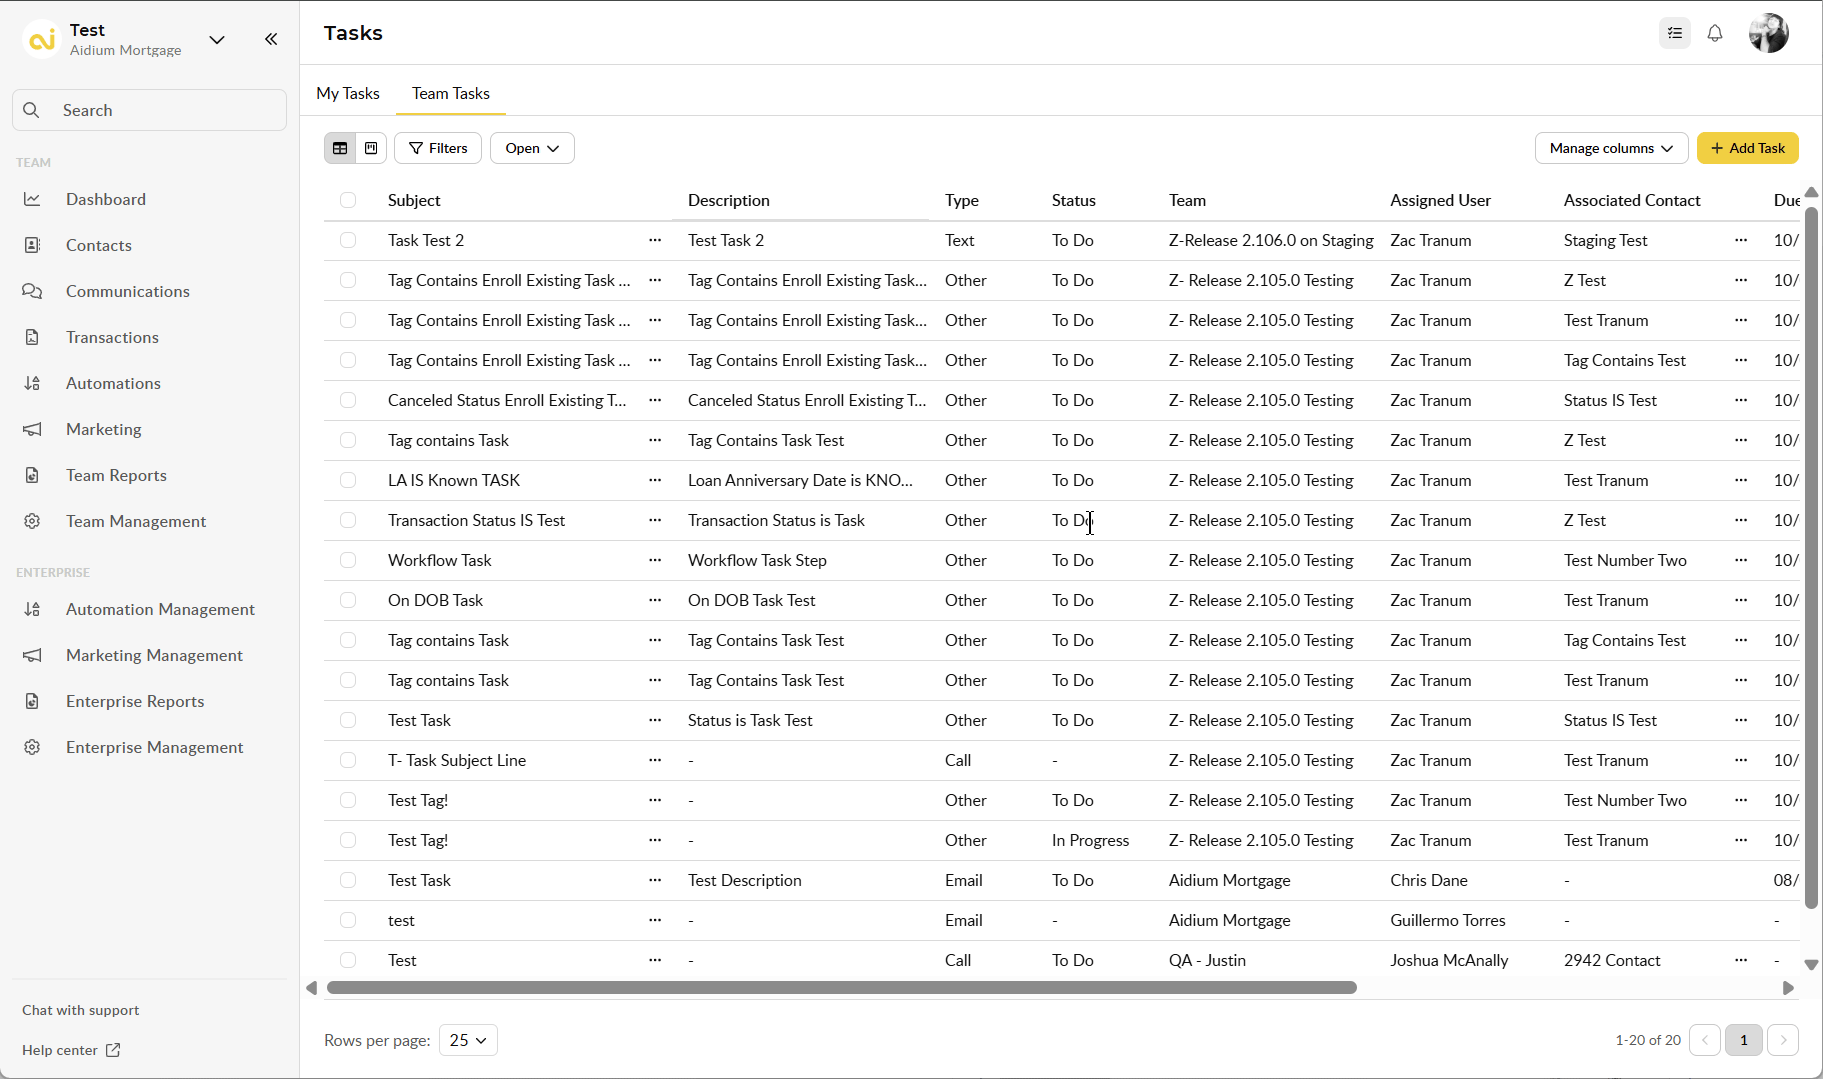Check the Task Test 2 row checkbox
Viewport: 1823px width, 1079px height.
click(x=348, y=240)
